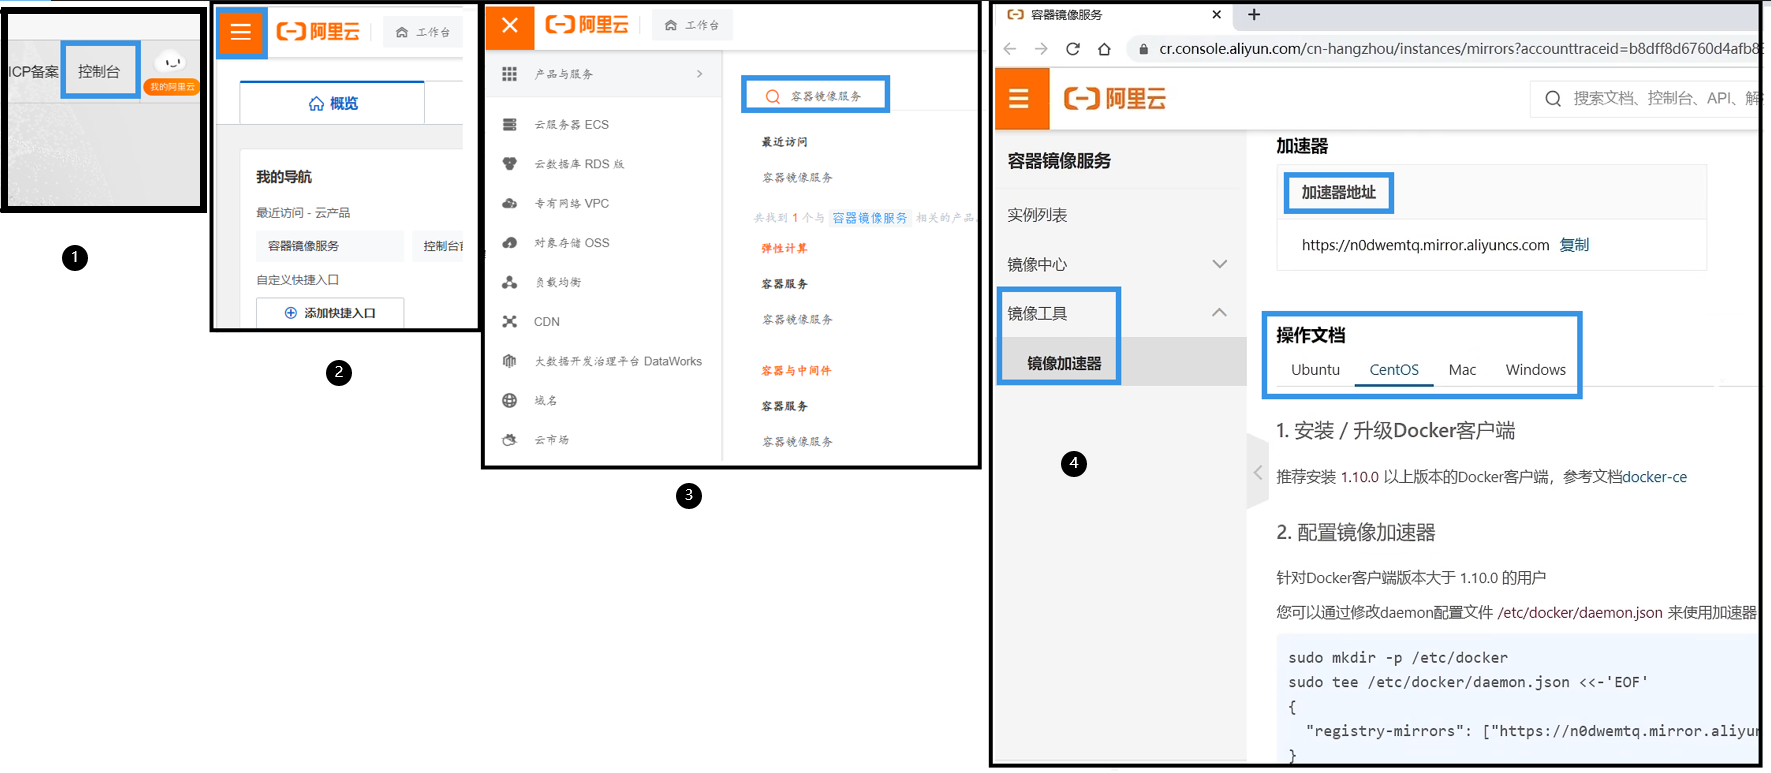Click the 域名 globe icon
Viewport: 1771px width, 773px height.
(x=510, y=400)
